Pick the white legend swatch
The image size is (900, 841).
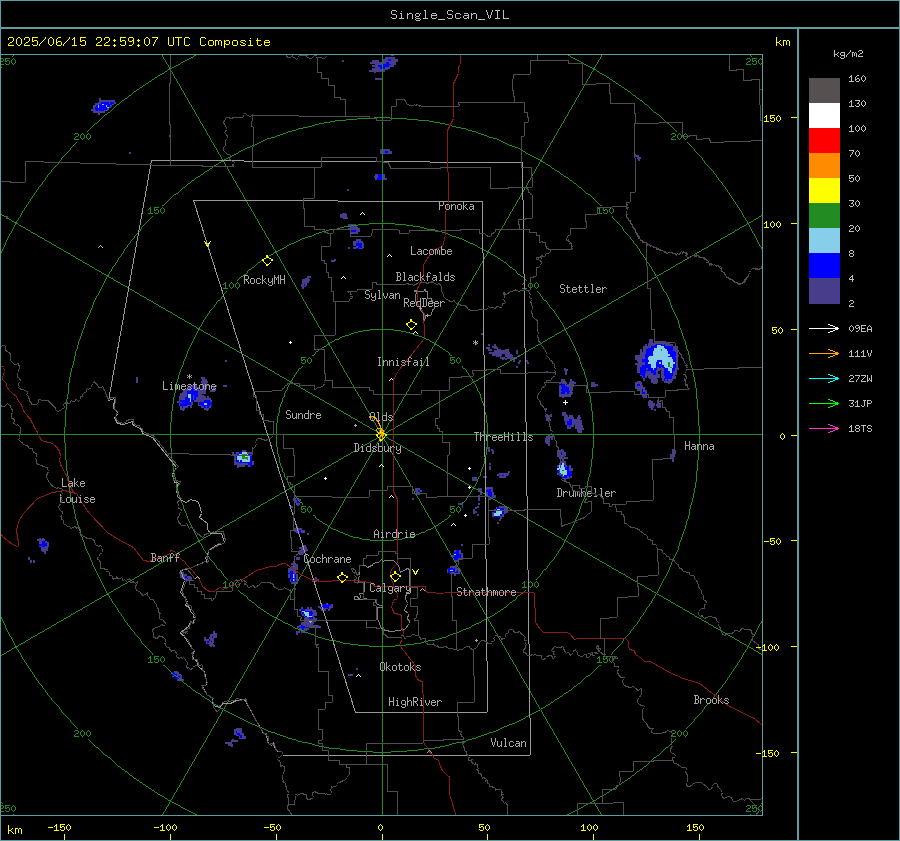[x=824, y=115]
